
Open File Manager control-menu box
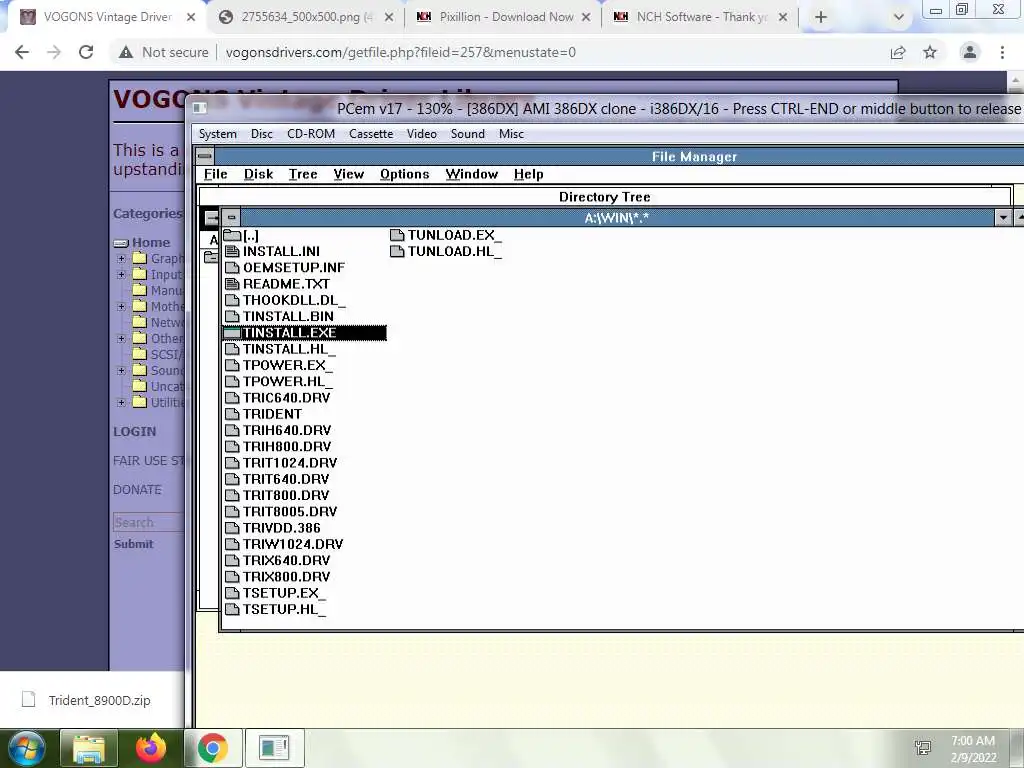point(204,156)
